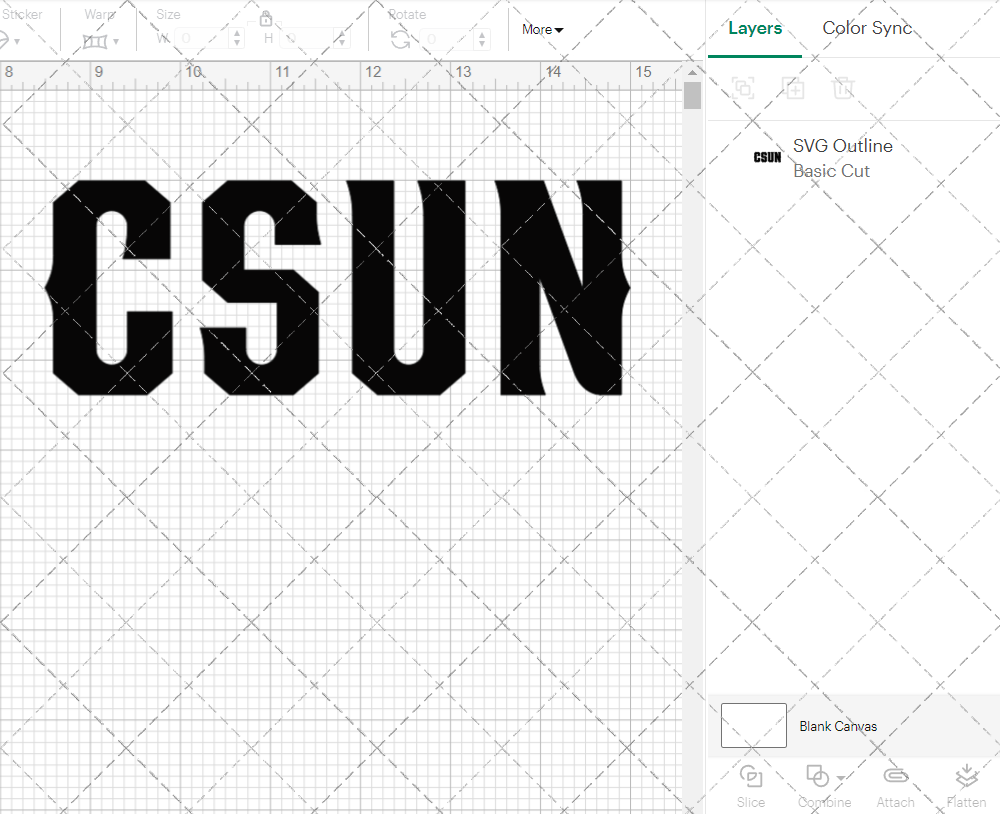
Task: Switch to the Layers tab
Action: (755, 28)
